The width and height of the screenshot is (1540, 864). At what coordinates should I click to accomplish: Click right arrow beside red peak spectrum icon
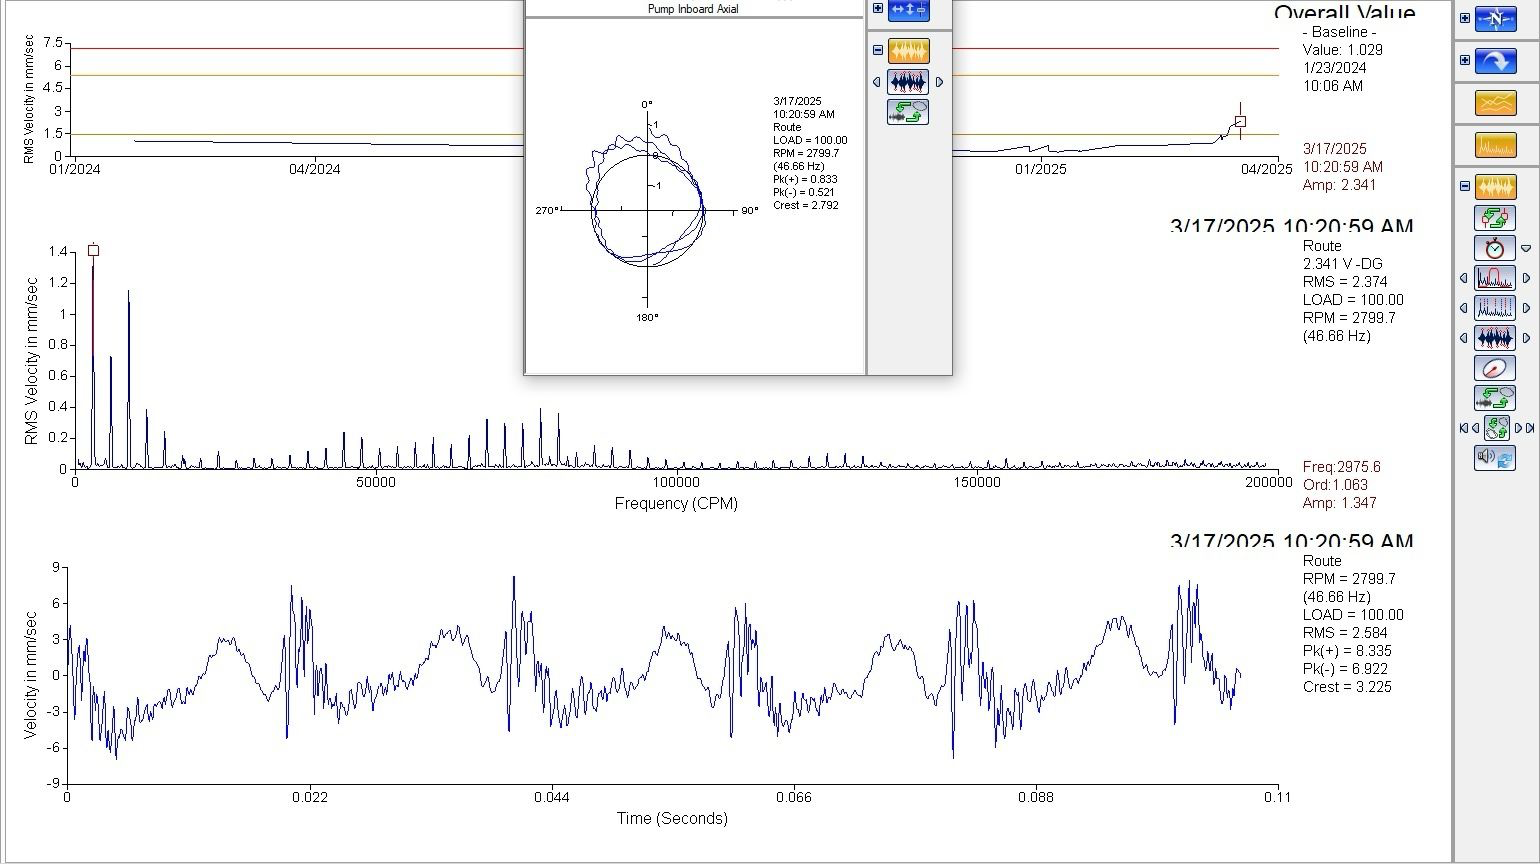click(x=1526, y=278)
